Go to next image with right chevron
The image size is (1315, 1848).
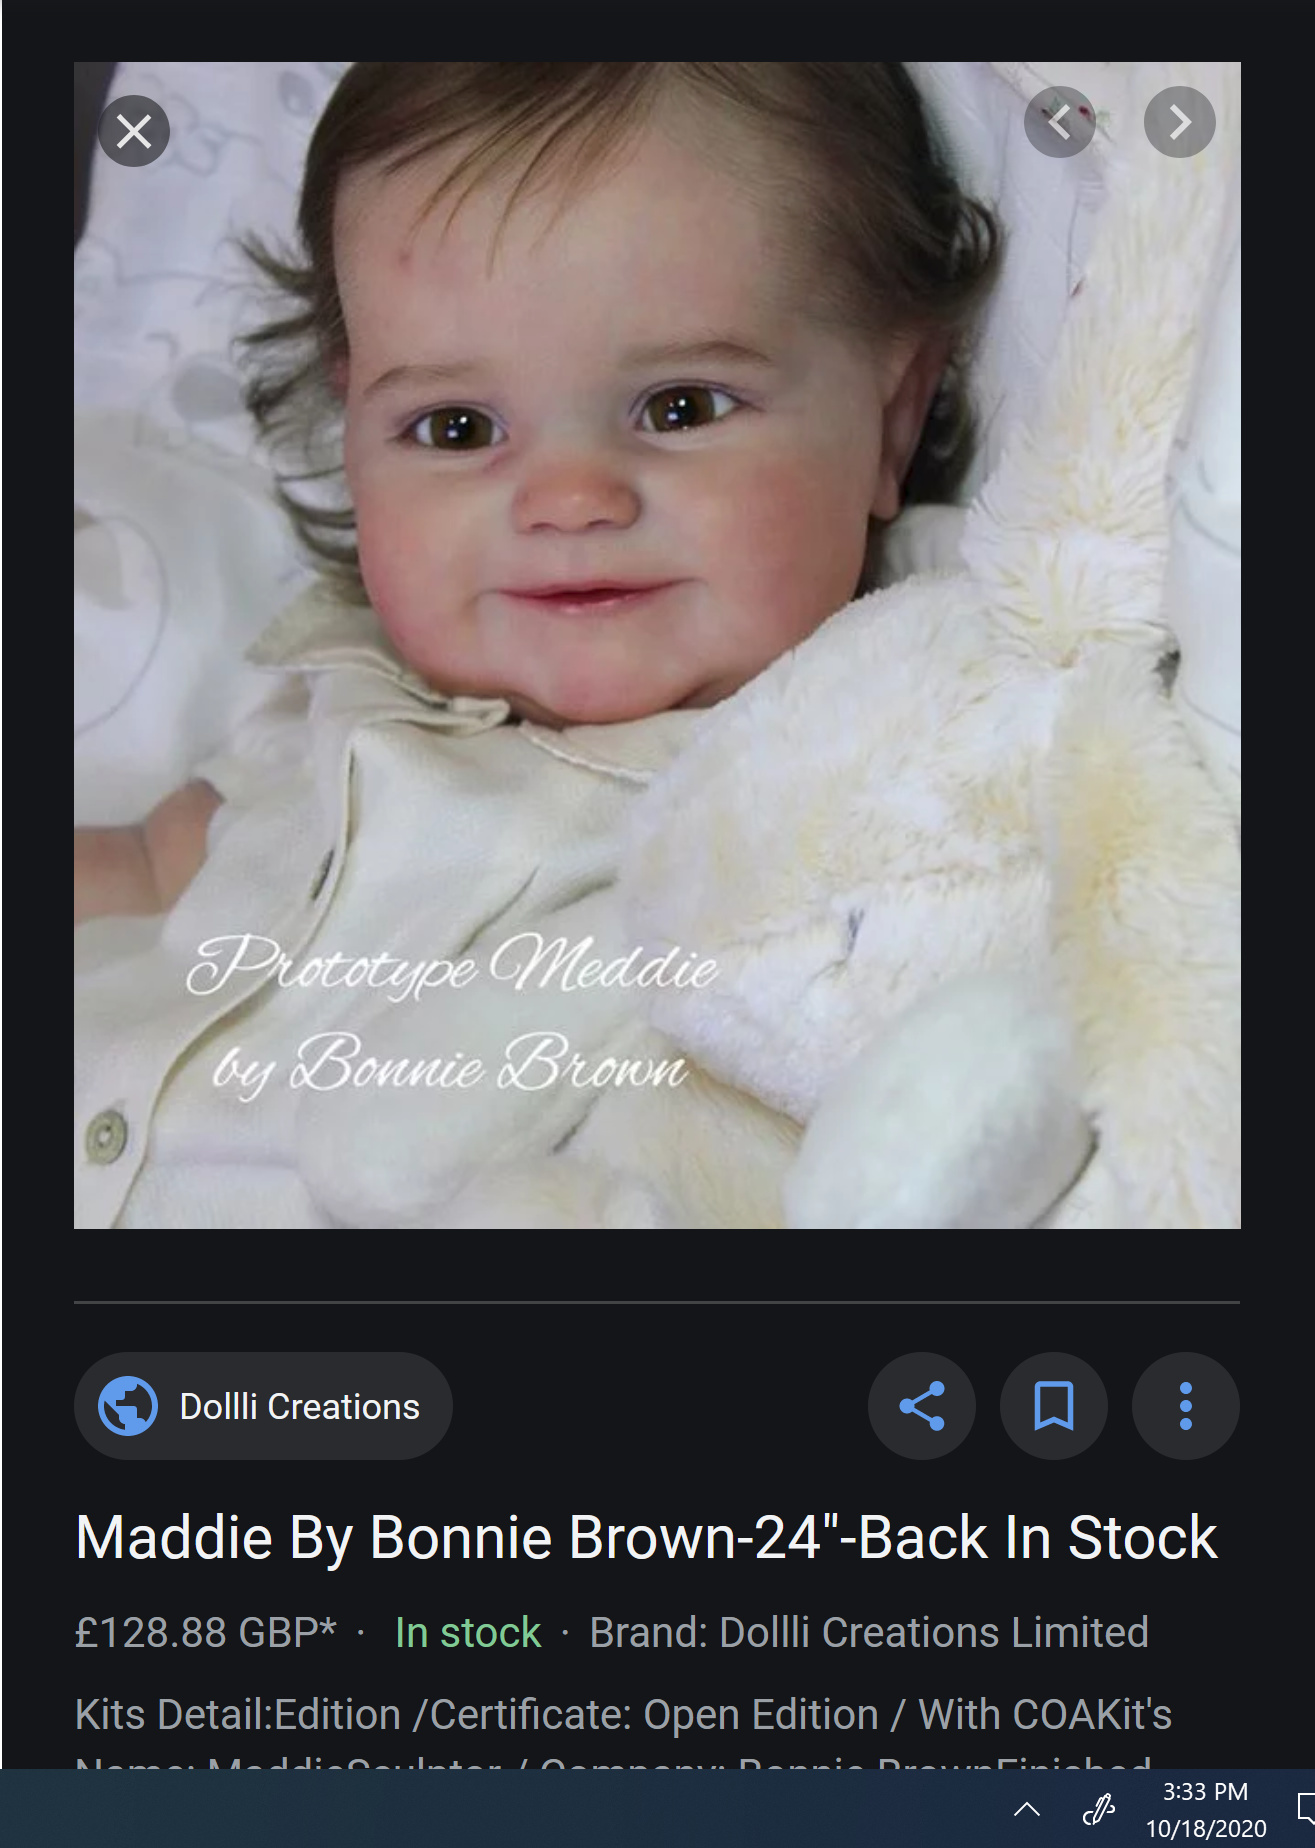[x=1180, y=122]
